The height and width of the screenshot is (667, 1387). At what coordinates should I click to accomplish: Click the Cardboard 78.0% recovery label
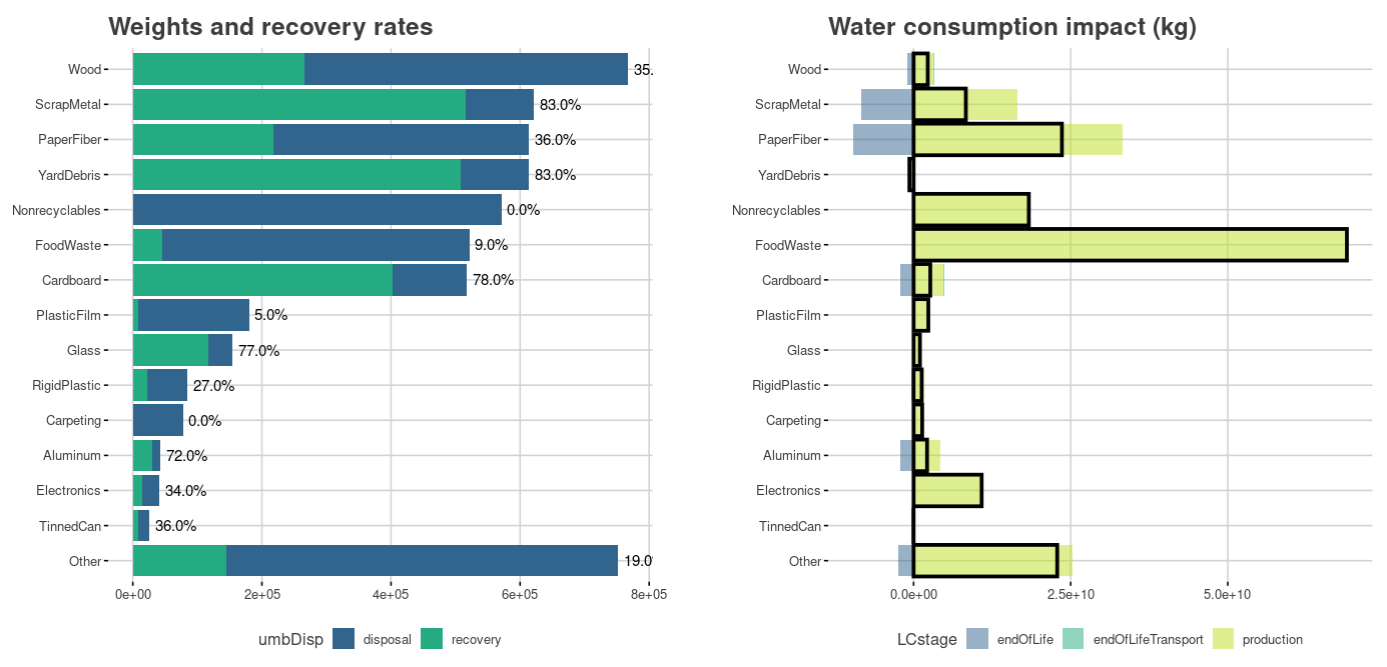(493, 280)
